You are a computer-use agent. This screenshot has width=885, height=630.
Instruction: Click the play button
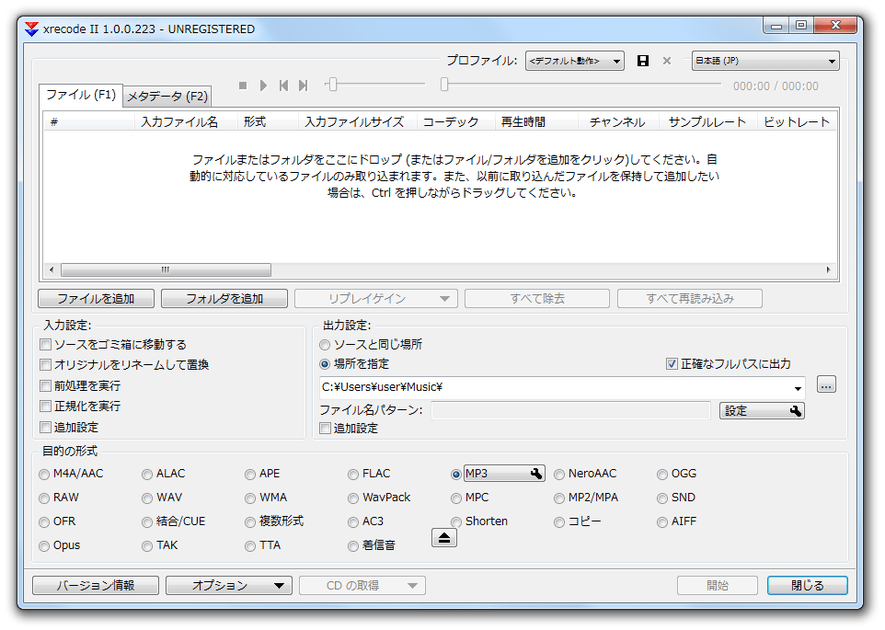[264, 85]
